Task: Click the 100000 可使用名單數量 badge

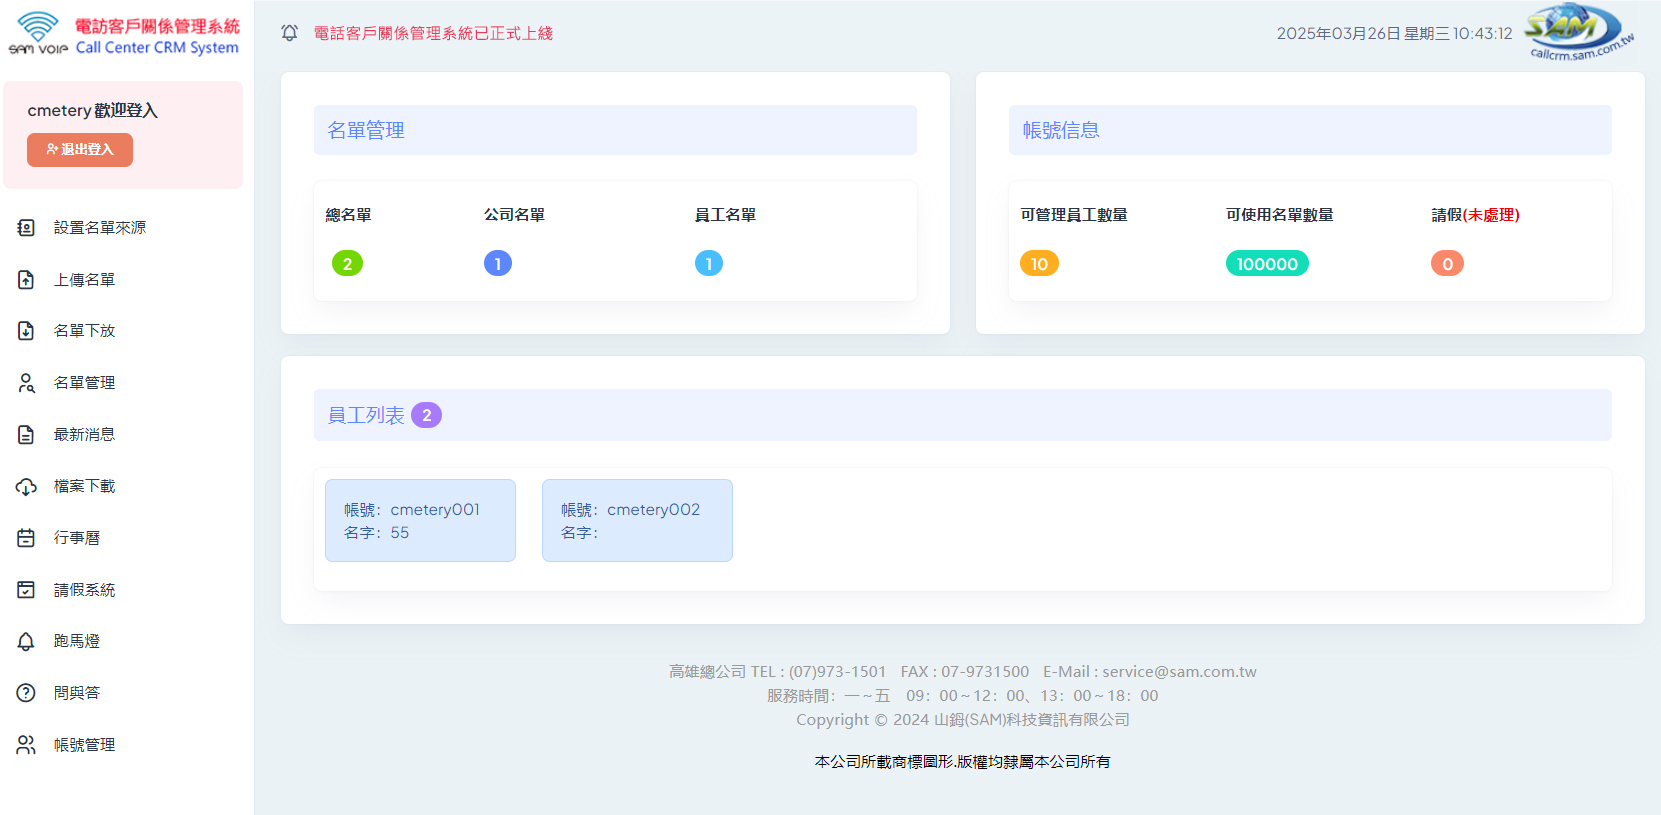Action: coord(1267,264)
